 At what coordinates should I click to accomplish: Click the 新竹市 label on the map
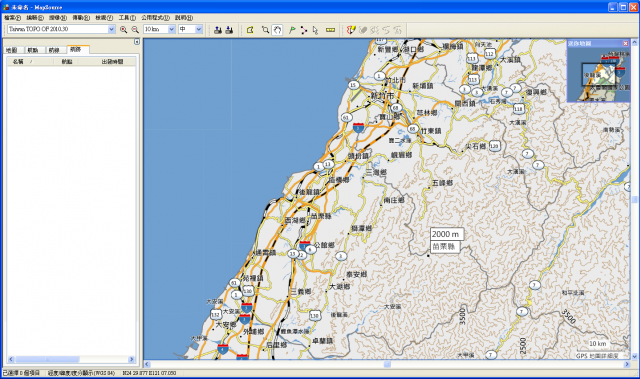coord(382,96)
